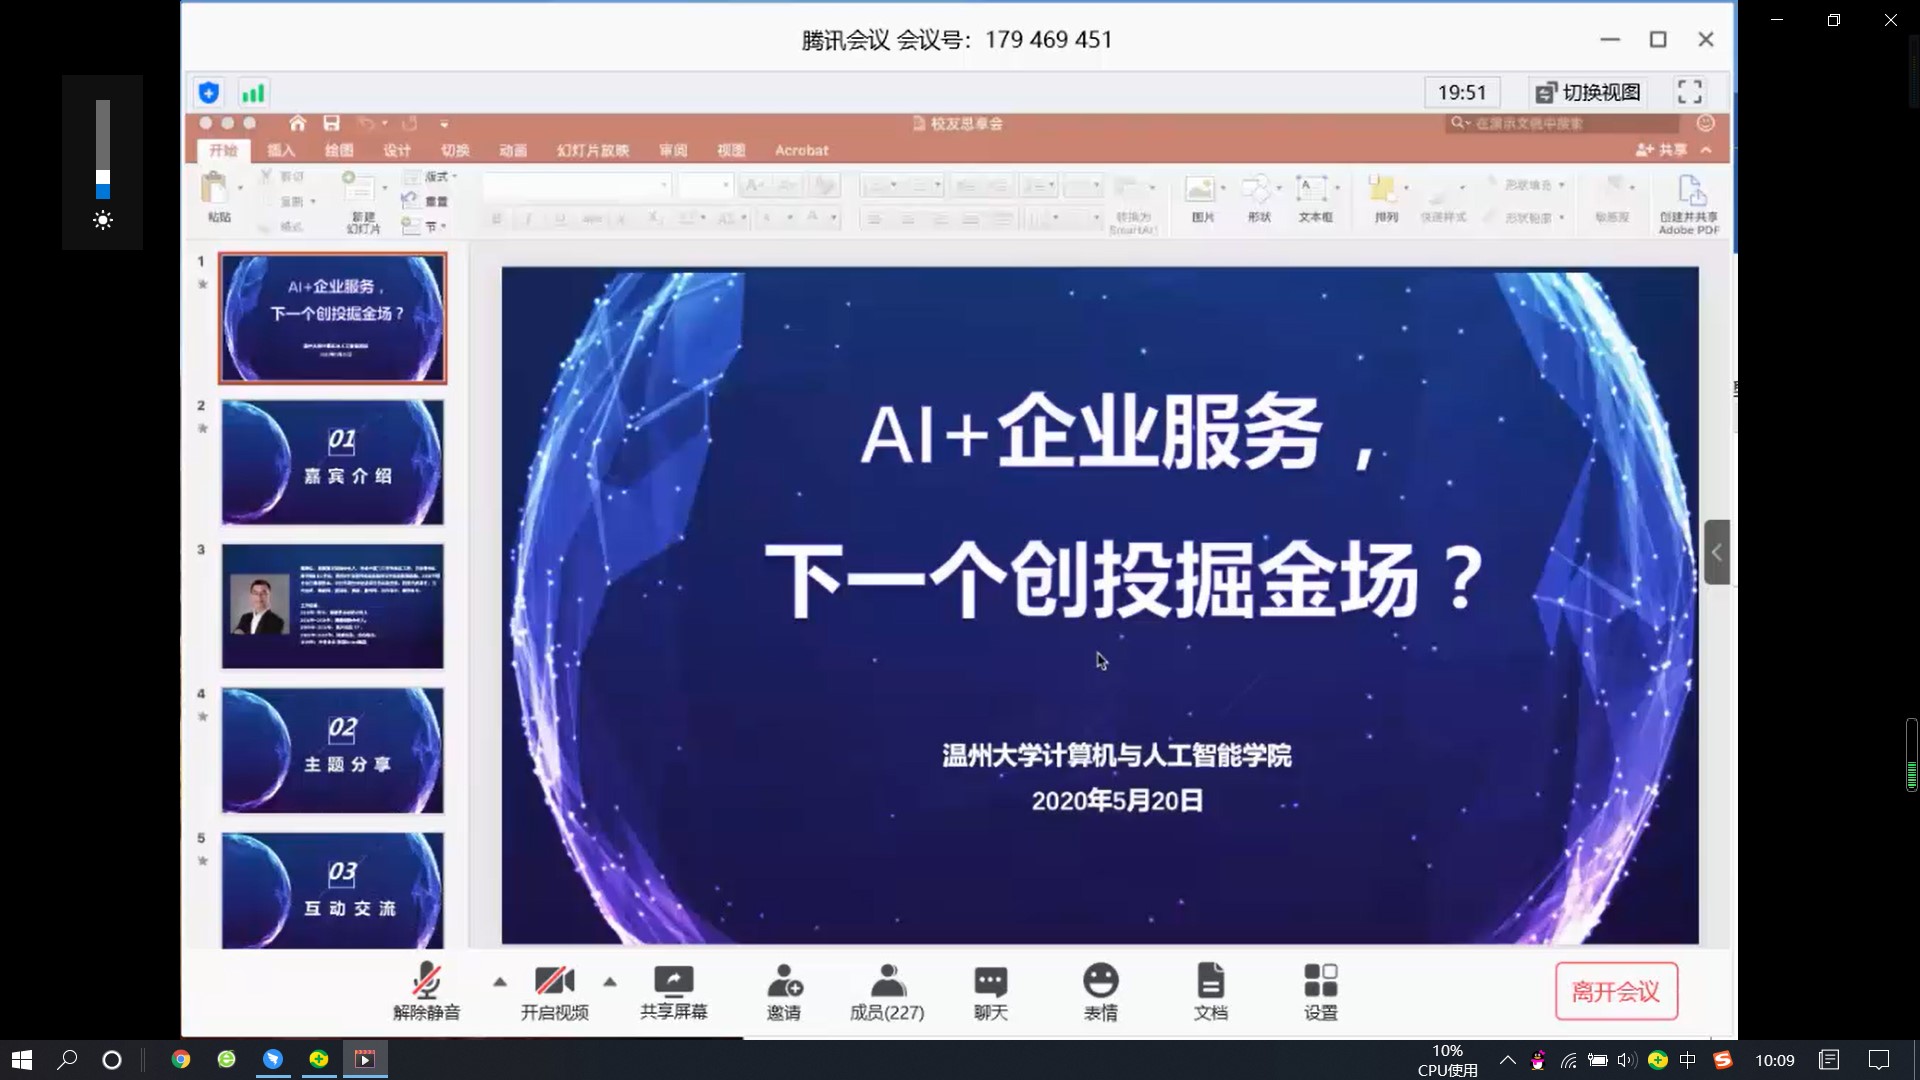This screenshot has height=1080, width=1920.
Task: Click the meeting timer showing 19:51
Action: (1461, 93)
